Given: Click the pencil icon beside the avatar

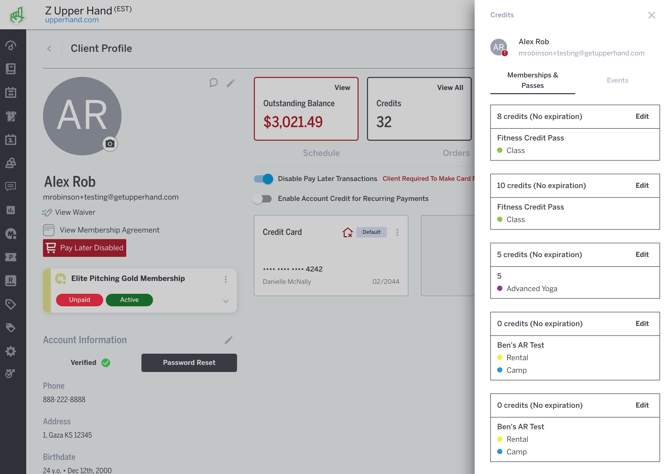Looking at the screenshot, I should [231, 83].
